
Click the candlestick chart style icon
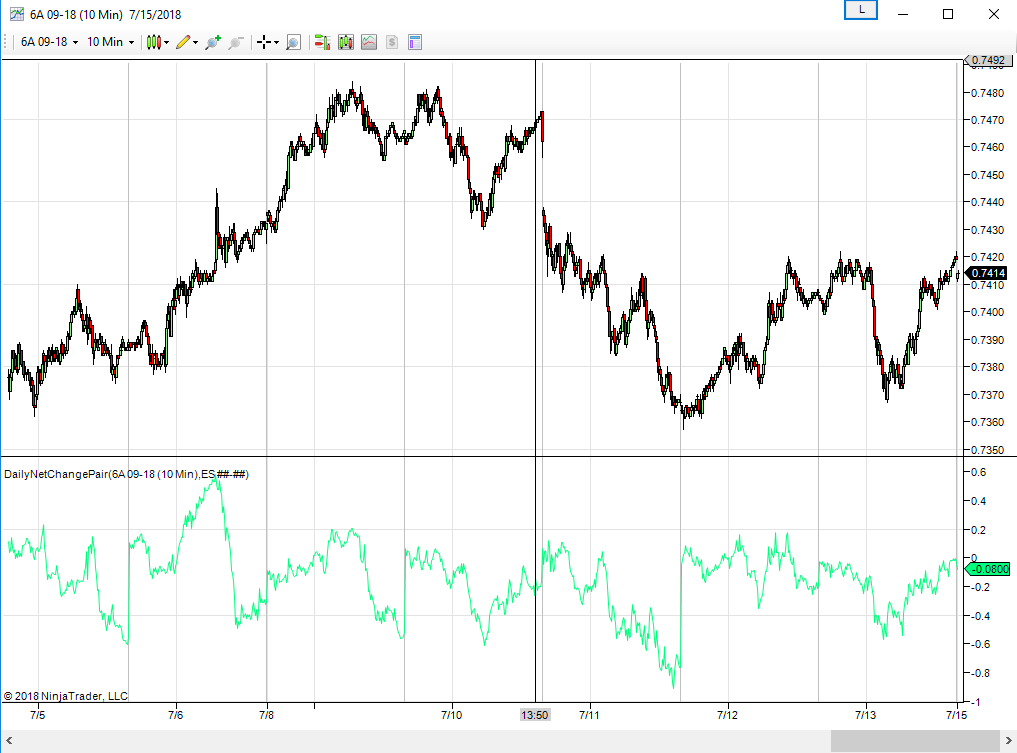coord(153,42)
